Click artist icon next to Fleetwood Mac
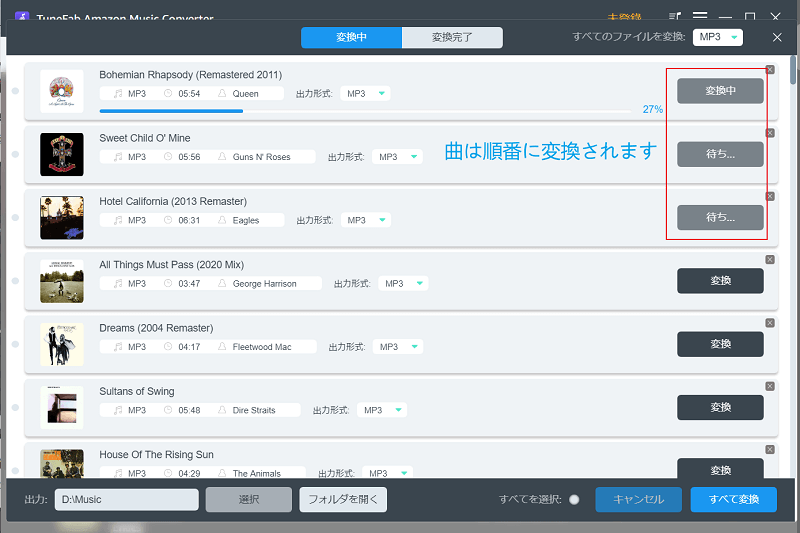 coord(222,346)
